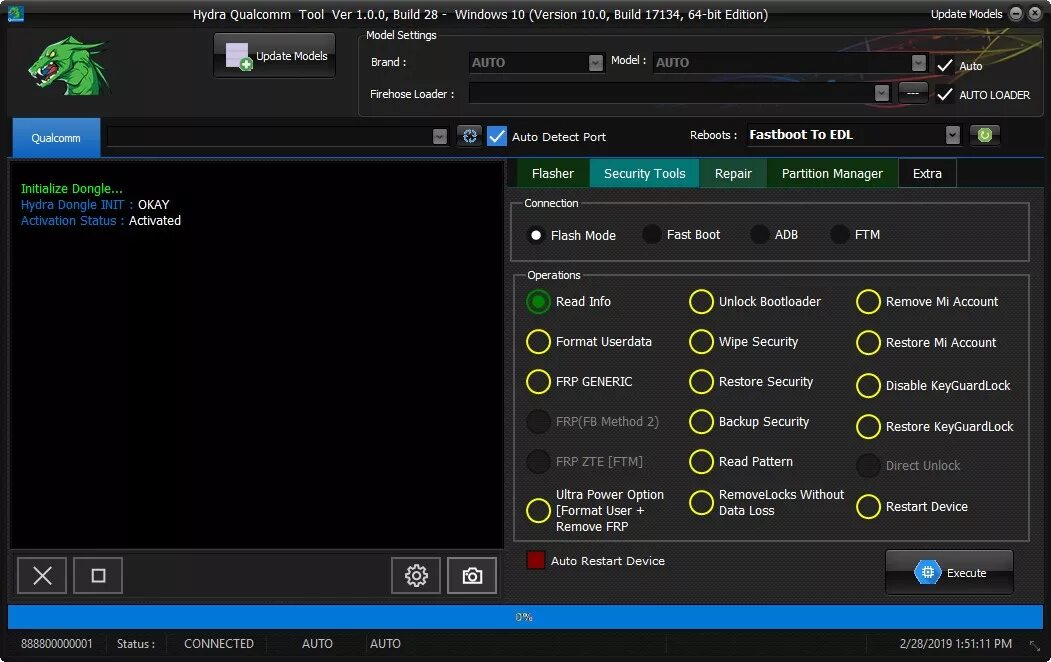The width and height of the screenshot is (1051, 662).
Task: Click the X clear log icon
Action: [42, 576]
